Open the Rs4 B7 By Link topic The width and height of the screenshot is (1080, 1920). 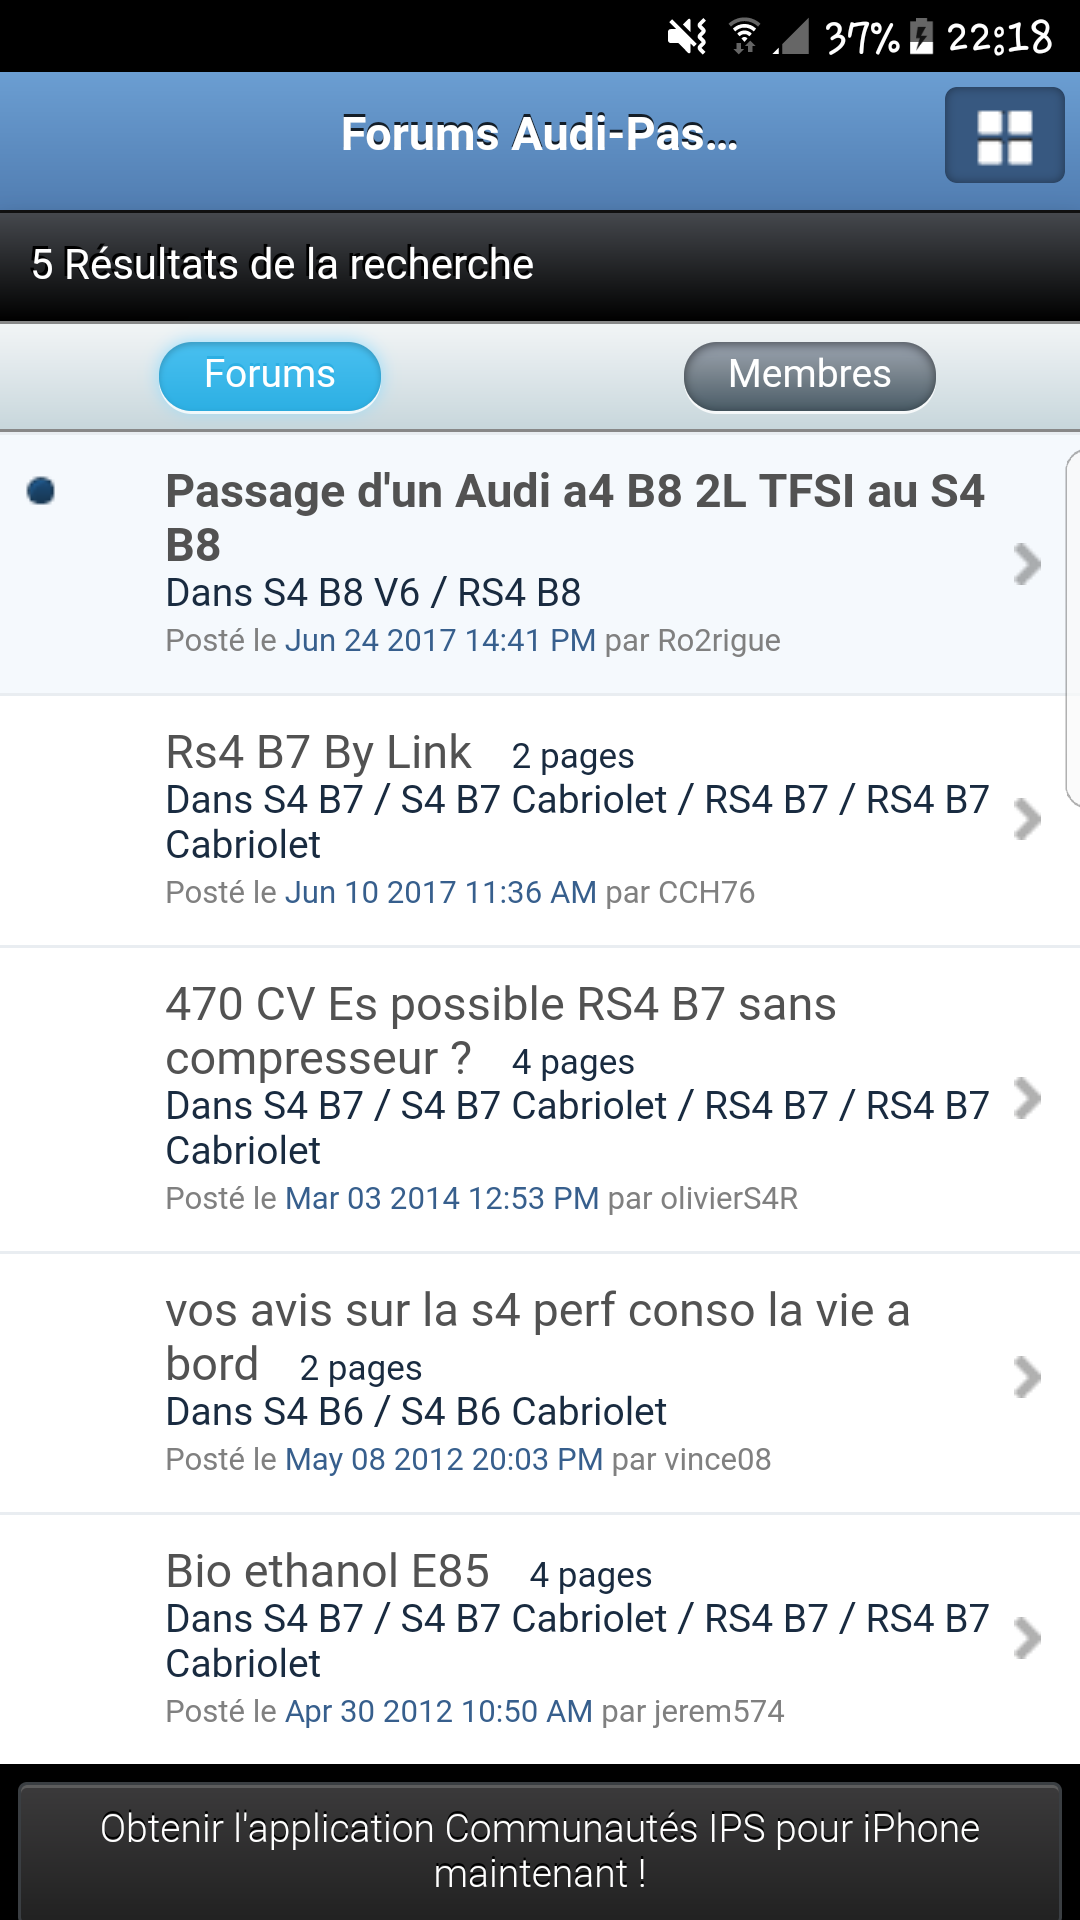[x=318, y=753]
